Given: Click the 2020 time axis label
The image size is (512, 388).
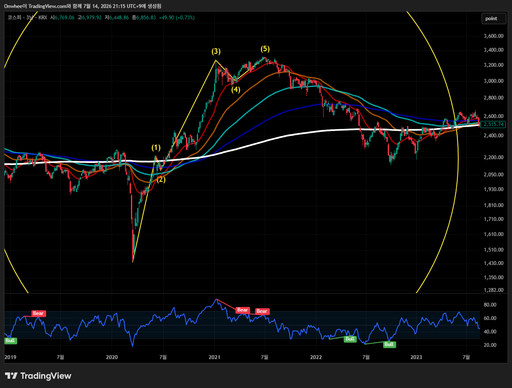Looking at the screenshot, I should pos(112,357).
